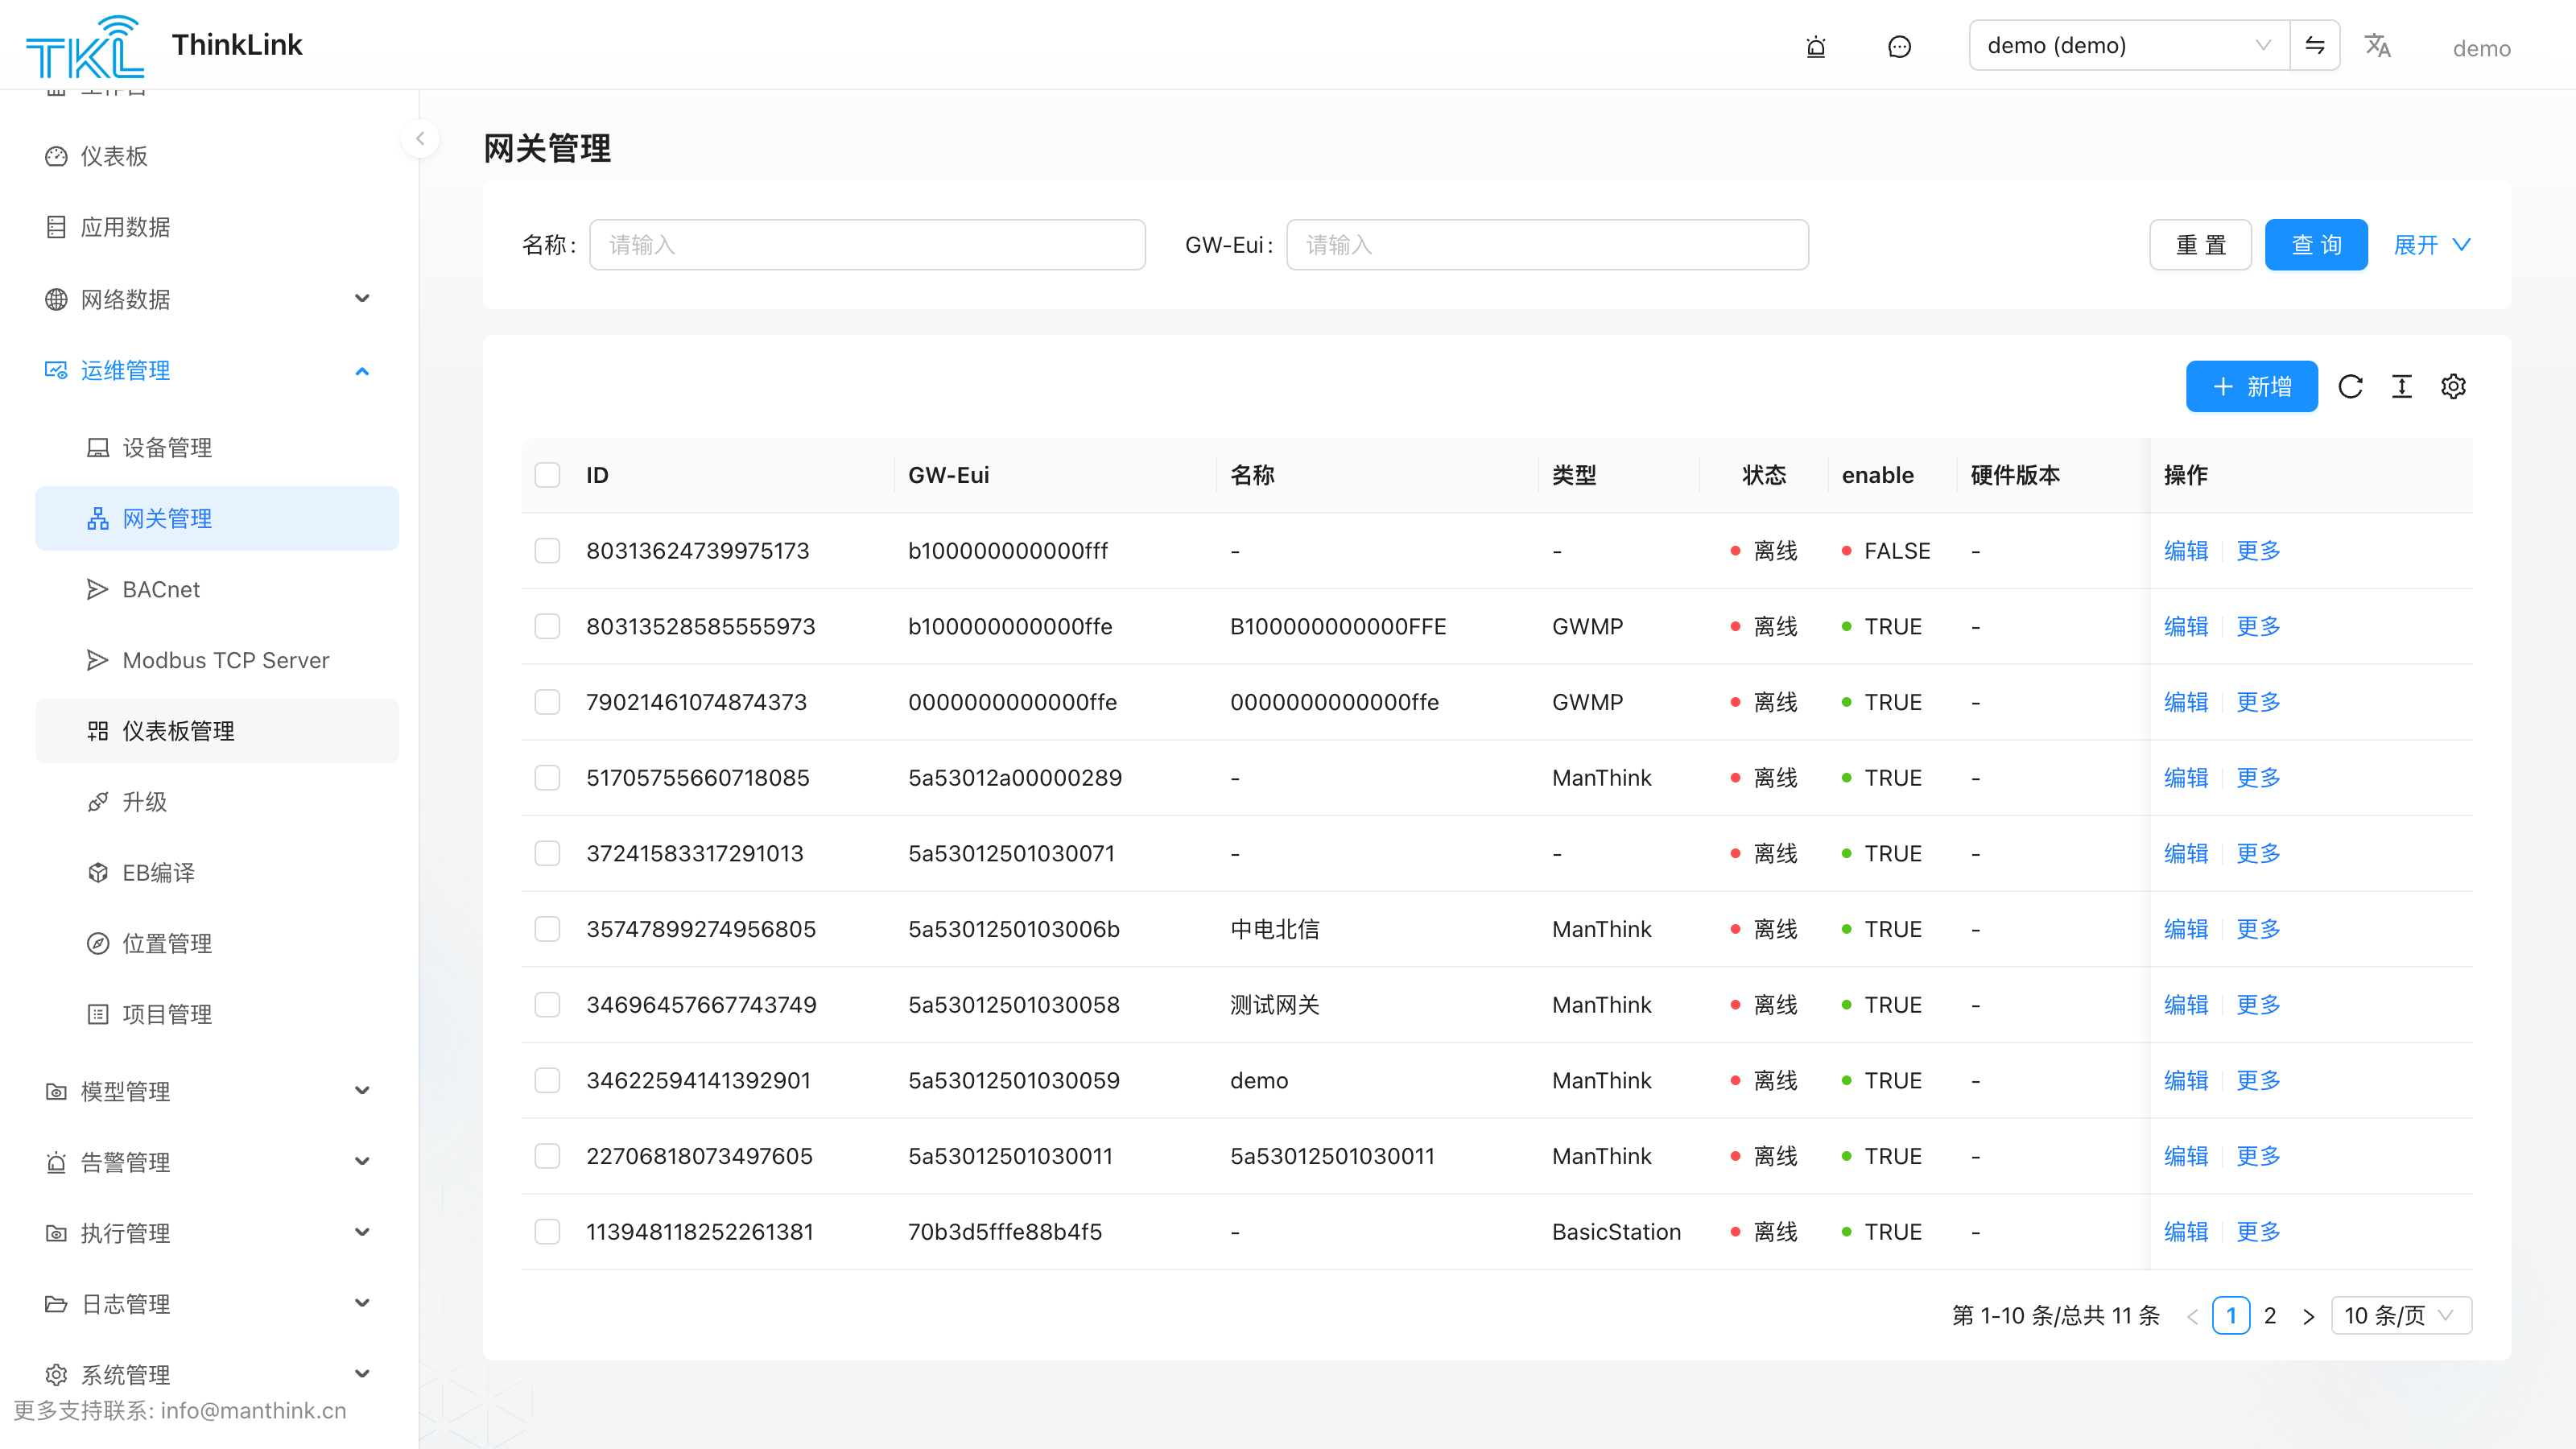
Task: Click 编辑 for the 测试网关 row
Action: 2185,1005
